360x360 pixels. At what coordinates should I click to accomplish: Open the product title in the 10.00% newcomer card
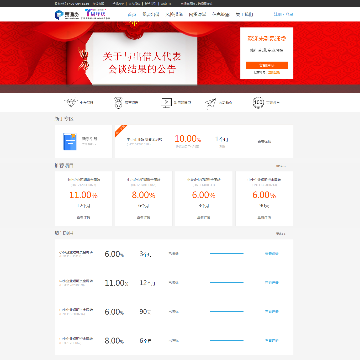[145, 140]
